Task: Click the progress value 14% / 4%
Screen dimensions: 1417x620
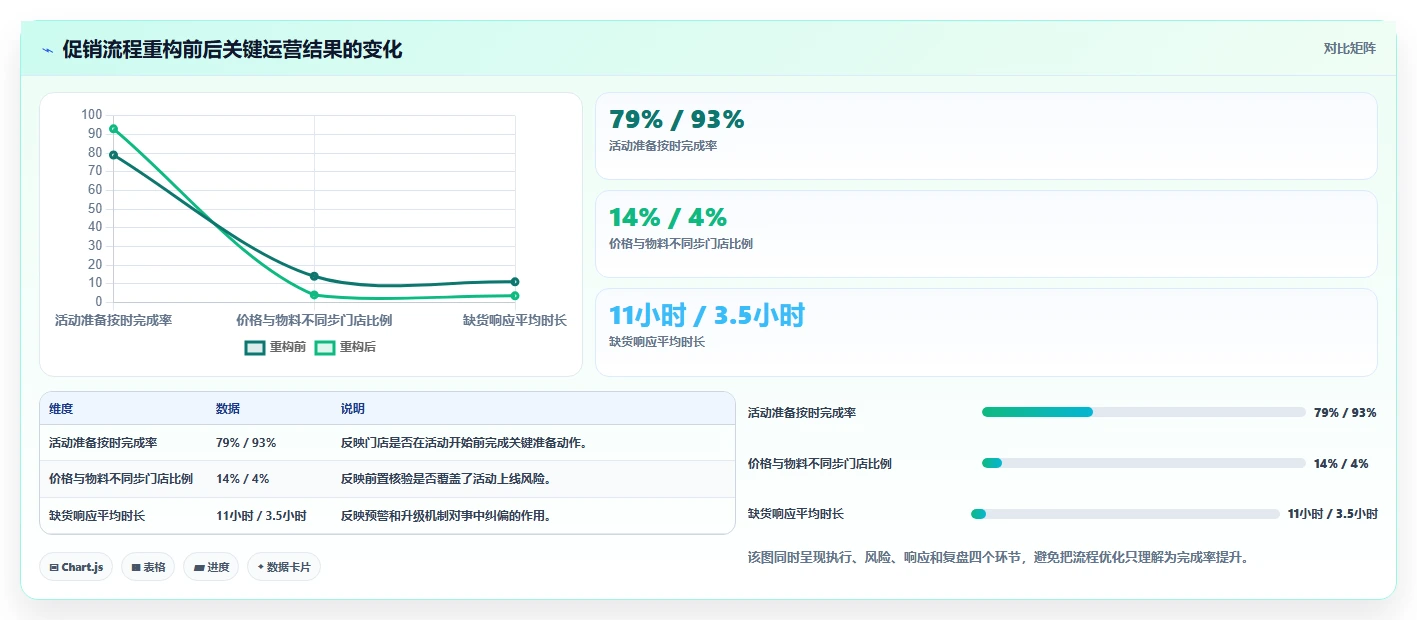Action: (x=1341, y=464)
